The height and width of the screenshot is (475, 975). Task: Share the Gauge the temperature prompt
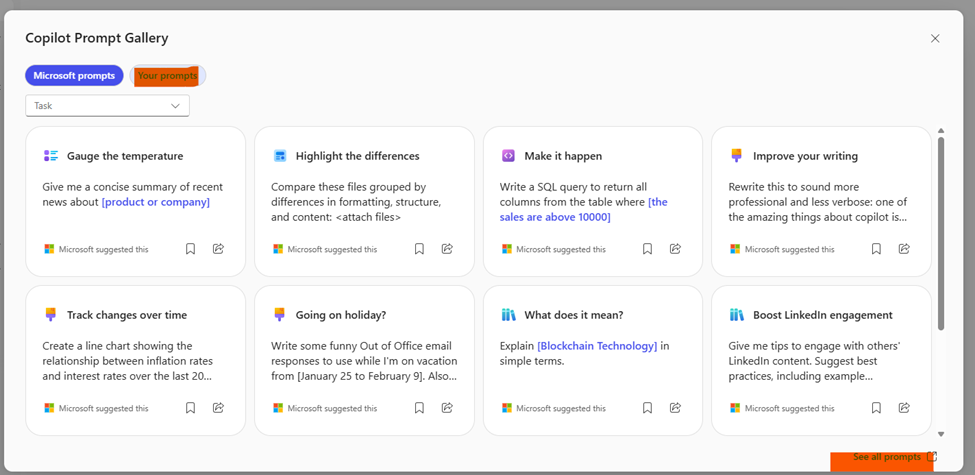point(218,249)
